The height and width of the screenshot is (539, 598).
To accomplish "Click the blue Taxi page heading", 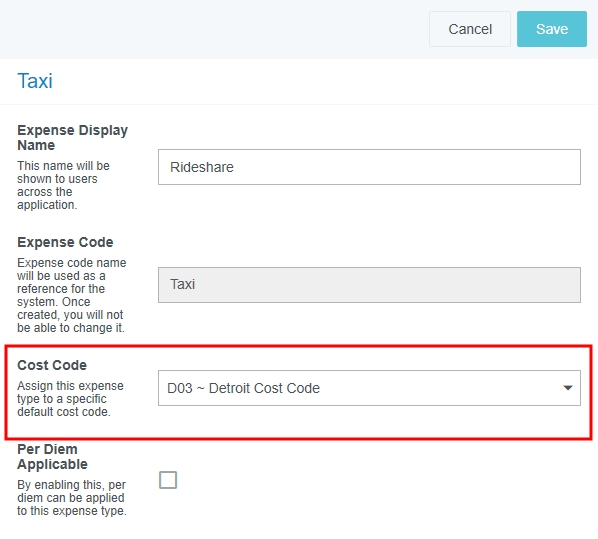I will [35, 81].
